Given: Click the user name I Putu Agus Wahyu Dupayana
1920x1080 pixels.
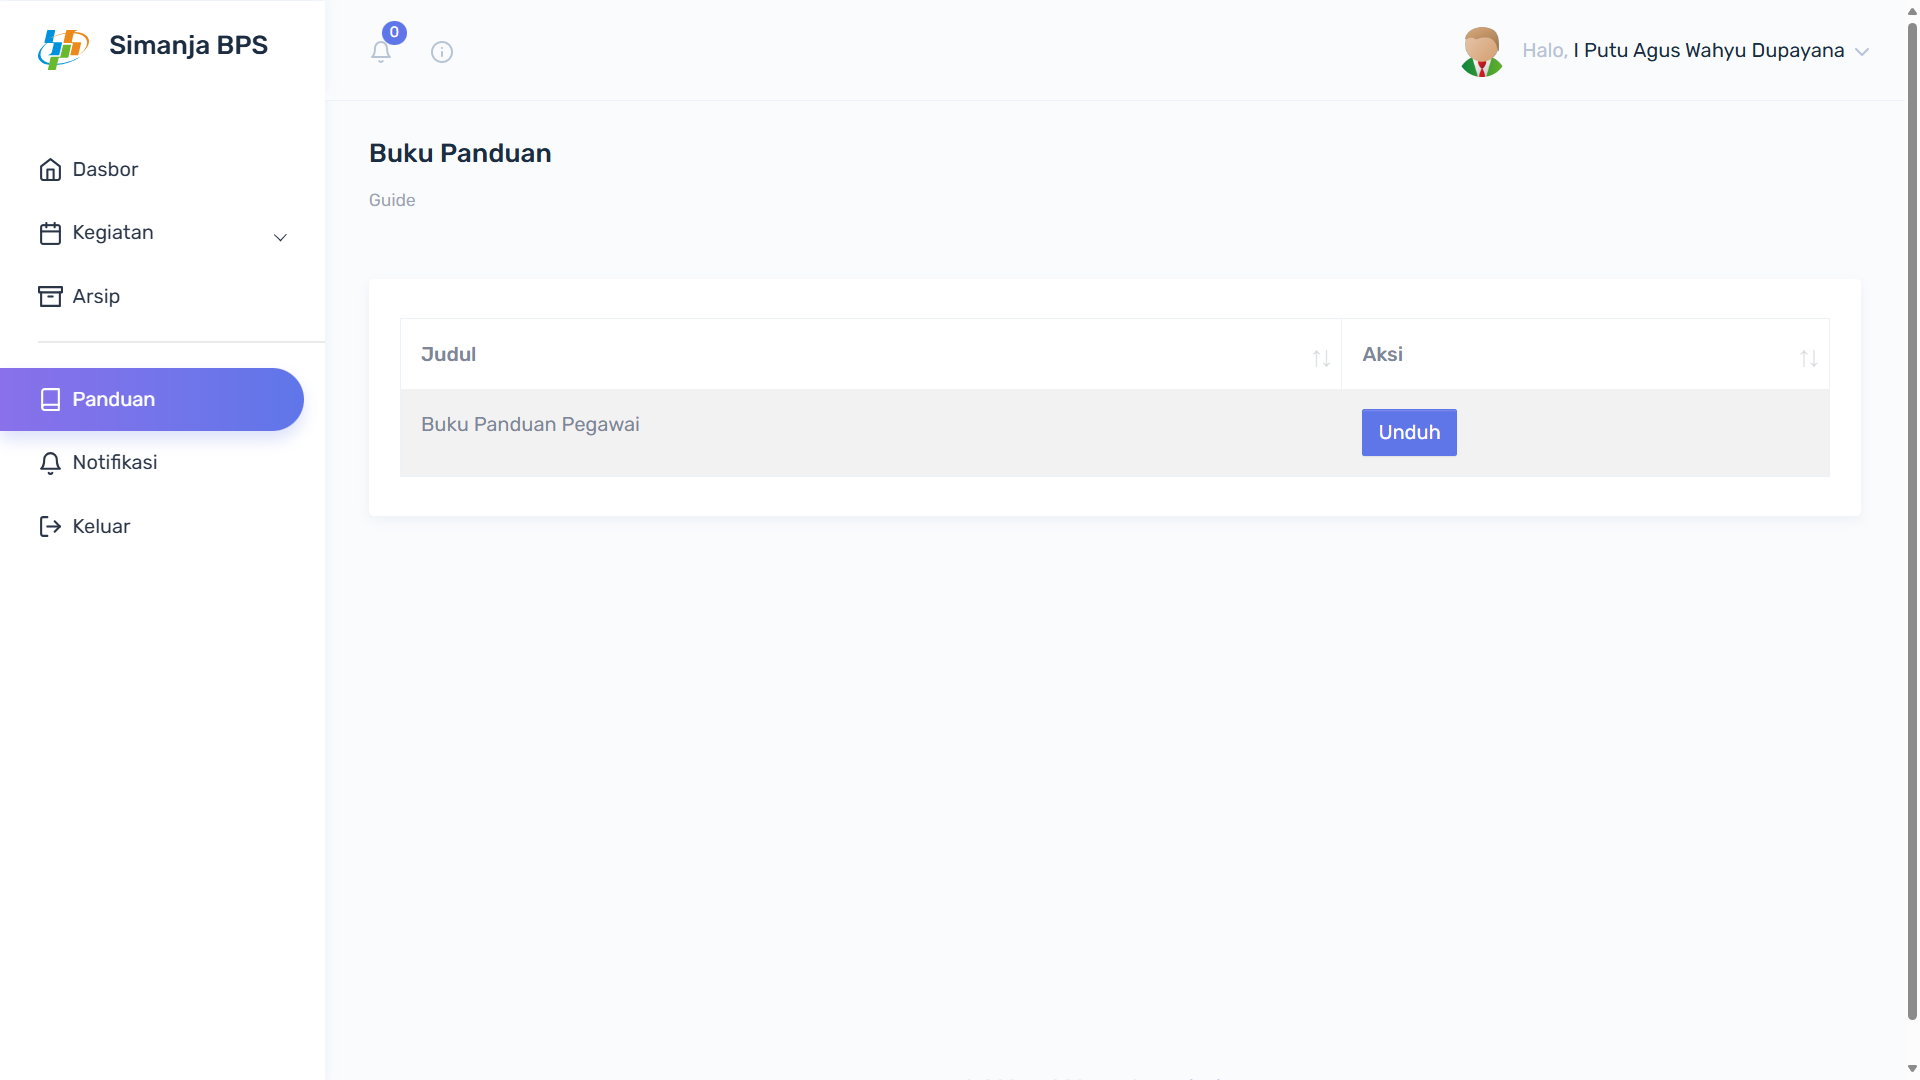Looking at the screenshot, I should (x=1708, y=51).
